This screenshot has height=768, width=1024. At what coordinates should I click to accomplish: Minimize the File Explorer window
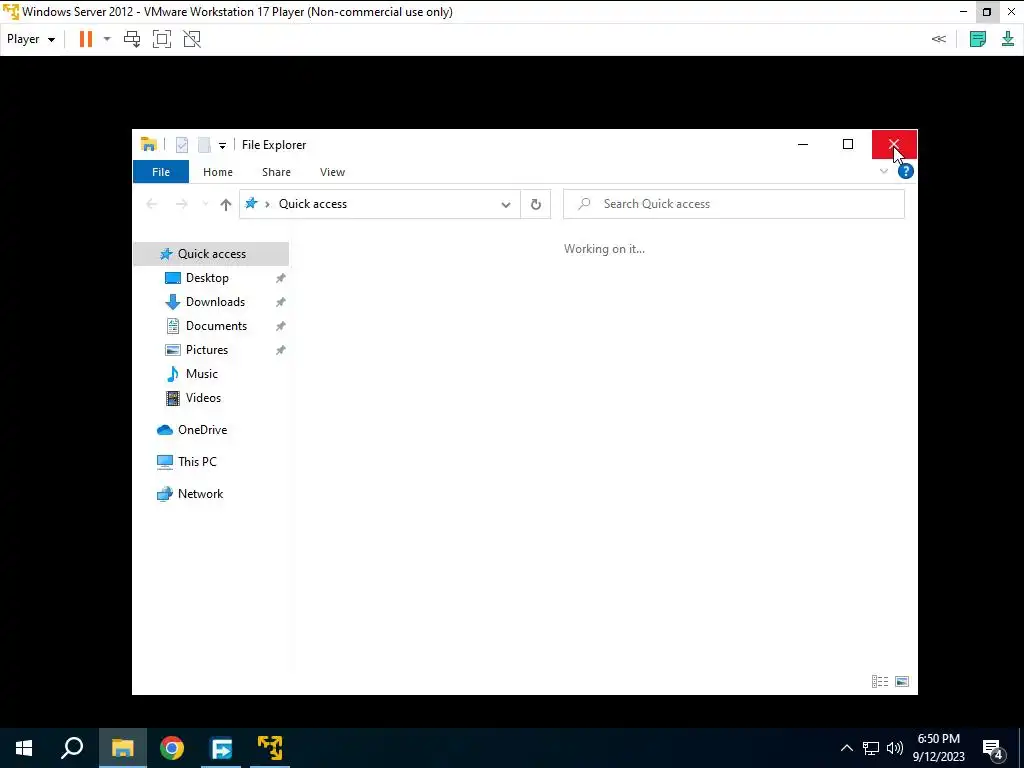[803, 144]
